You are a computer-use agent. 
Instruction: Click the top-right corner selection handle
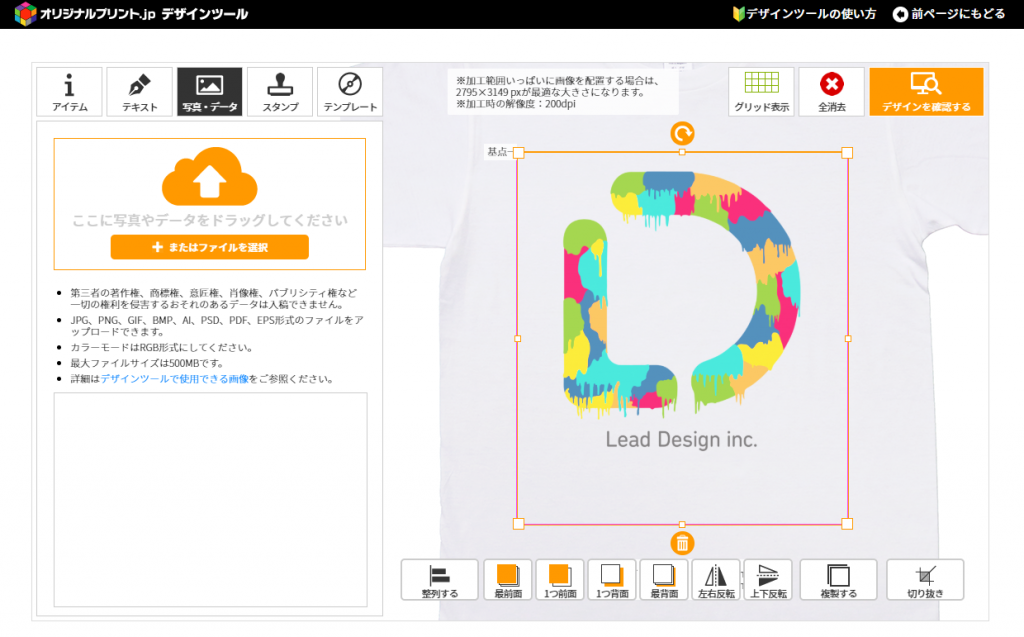[x=847, y=153]
